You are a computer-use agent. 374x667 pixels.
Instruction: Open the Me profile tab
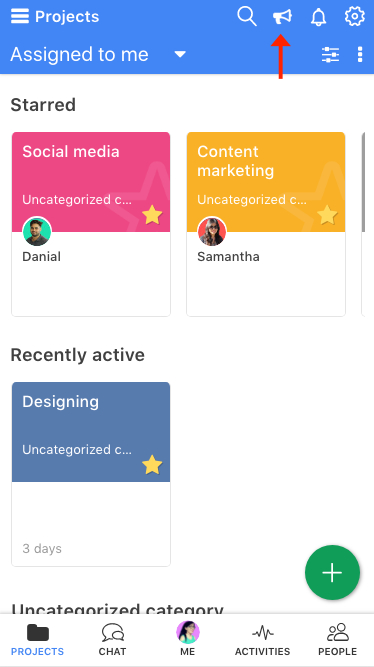click(188, 640)
